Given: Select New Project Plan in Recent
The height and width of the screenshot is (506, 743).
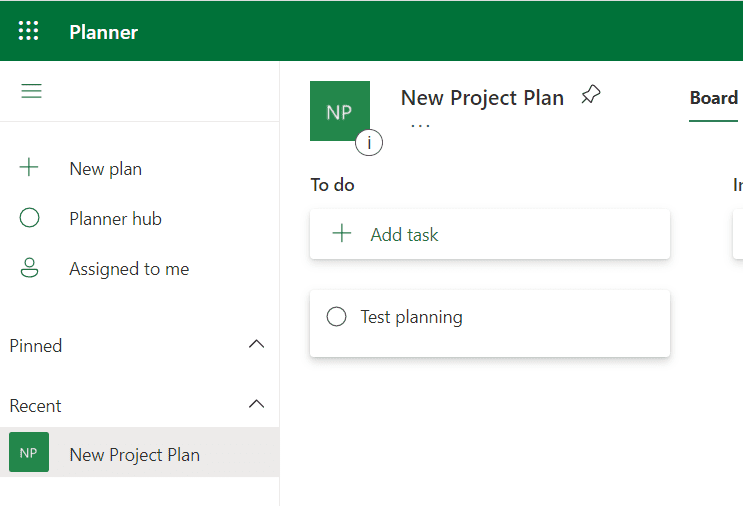Looking at the screenshot, I should (x=135, y=455).
